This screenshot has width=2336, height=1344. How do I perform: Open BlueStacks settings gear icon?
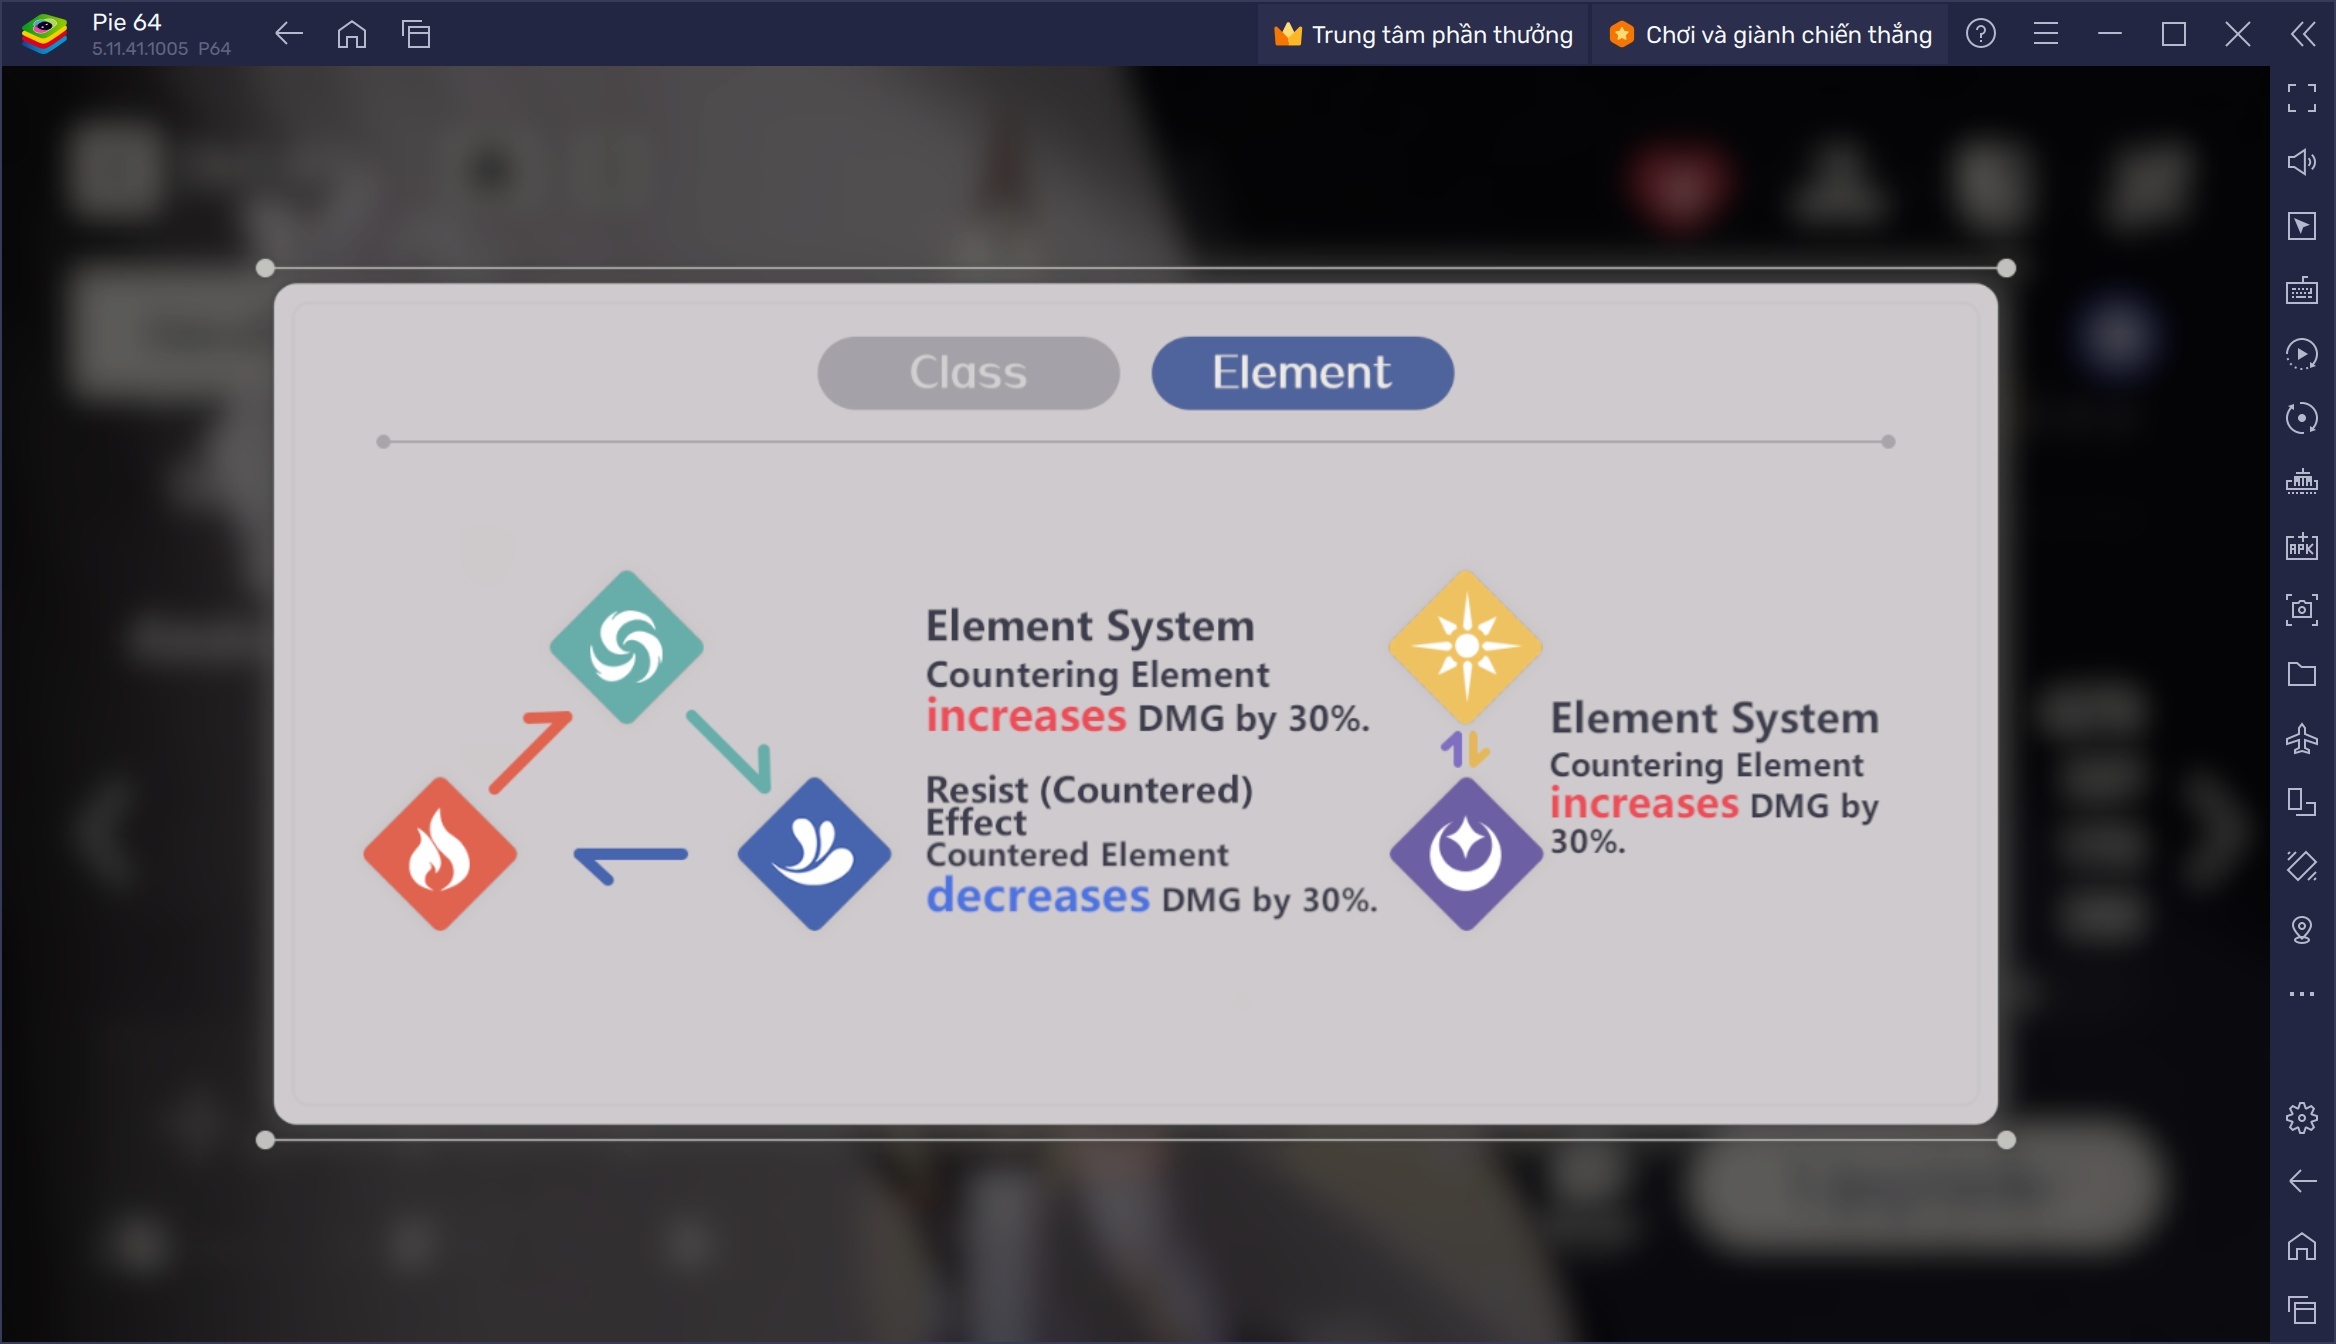(2302, 1117)
